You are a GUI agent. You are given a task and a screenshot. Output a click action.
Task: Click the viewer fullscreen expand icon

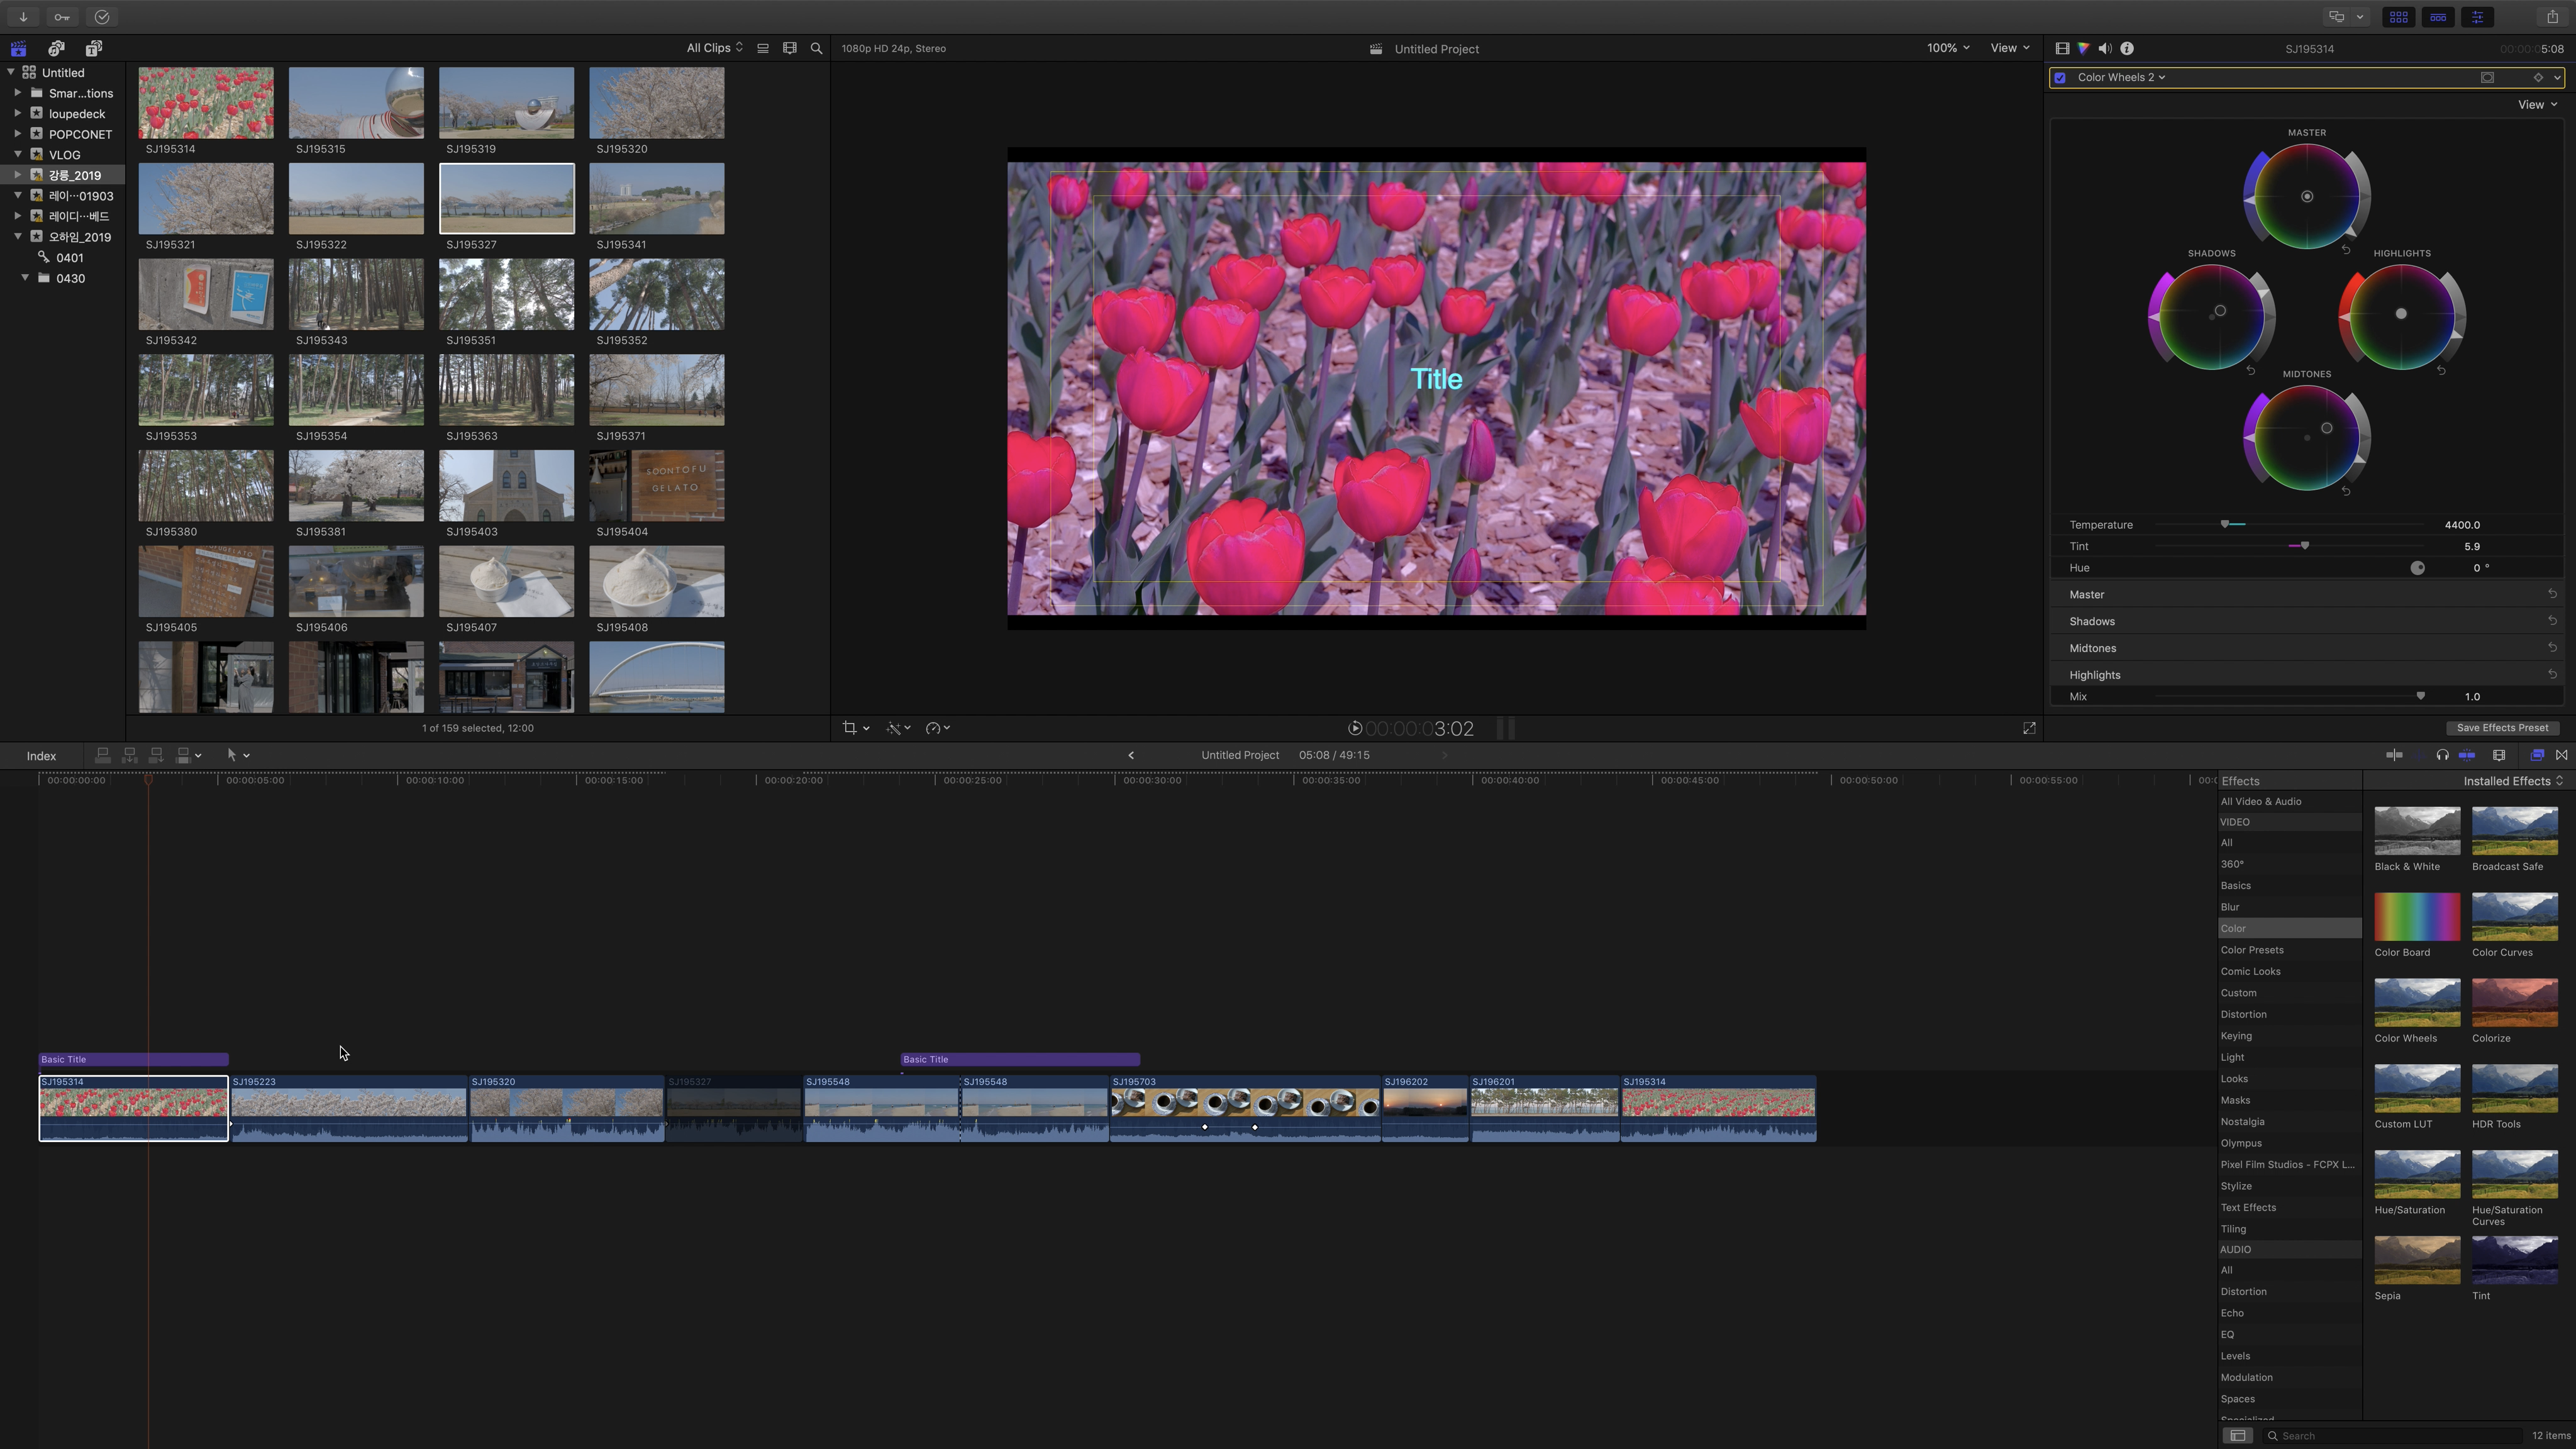click(x=2029, y=728)
